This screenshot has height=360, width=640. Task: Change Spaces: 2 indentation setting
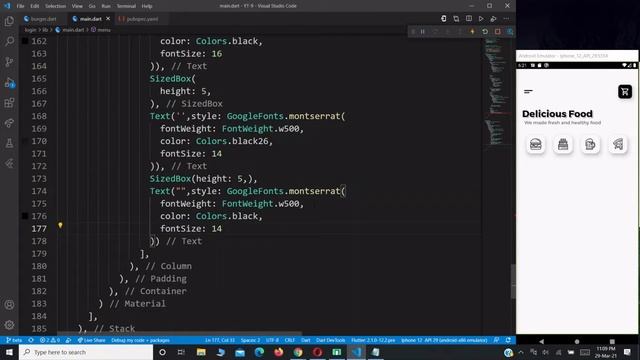point(250,340)
